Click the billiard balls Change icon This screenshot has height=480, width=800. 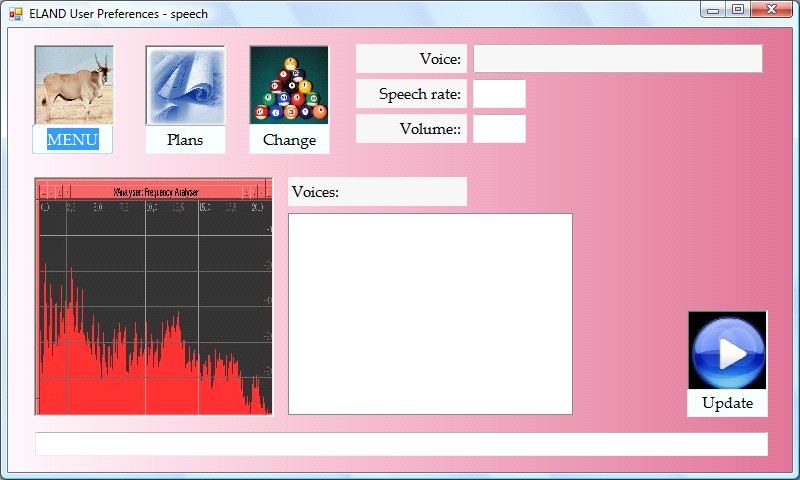(289, 85)
